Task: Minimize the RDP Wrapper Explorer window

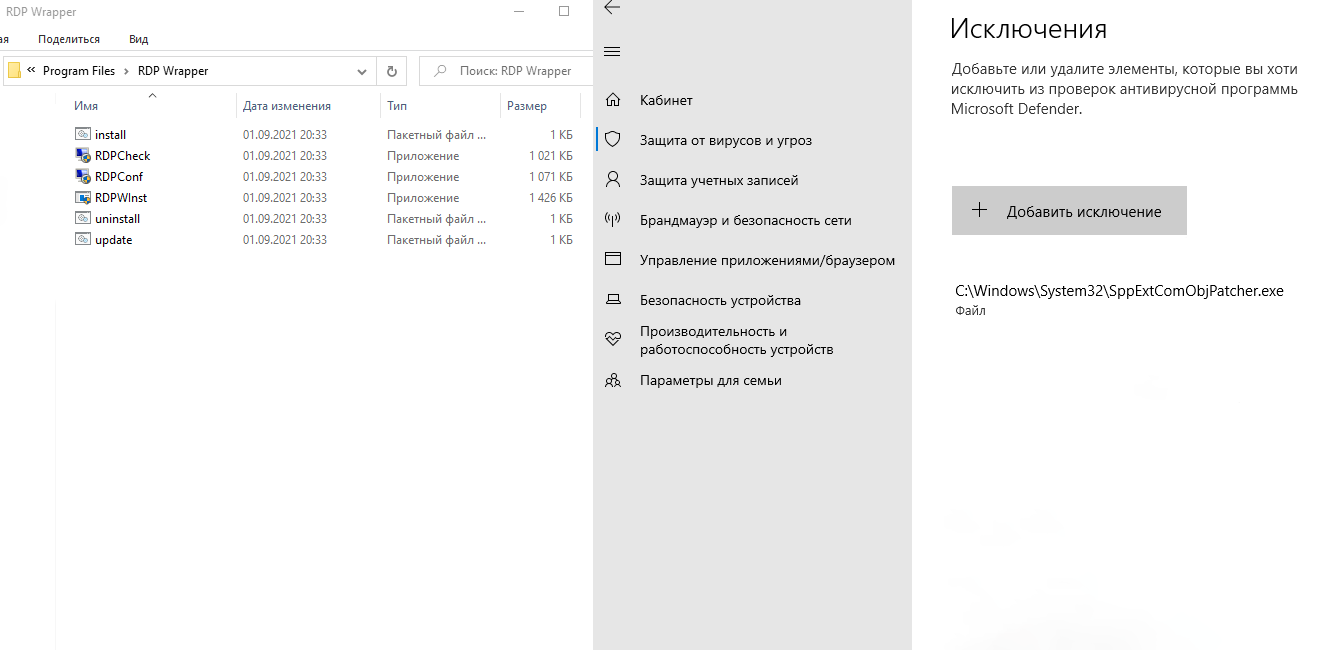Action: pos(519,11)
